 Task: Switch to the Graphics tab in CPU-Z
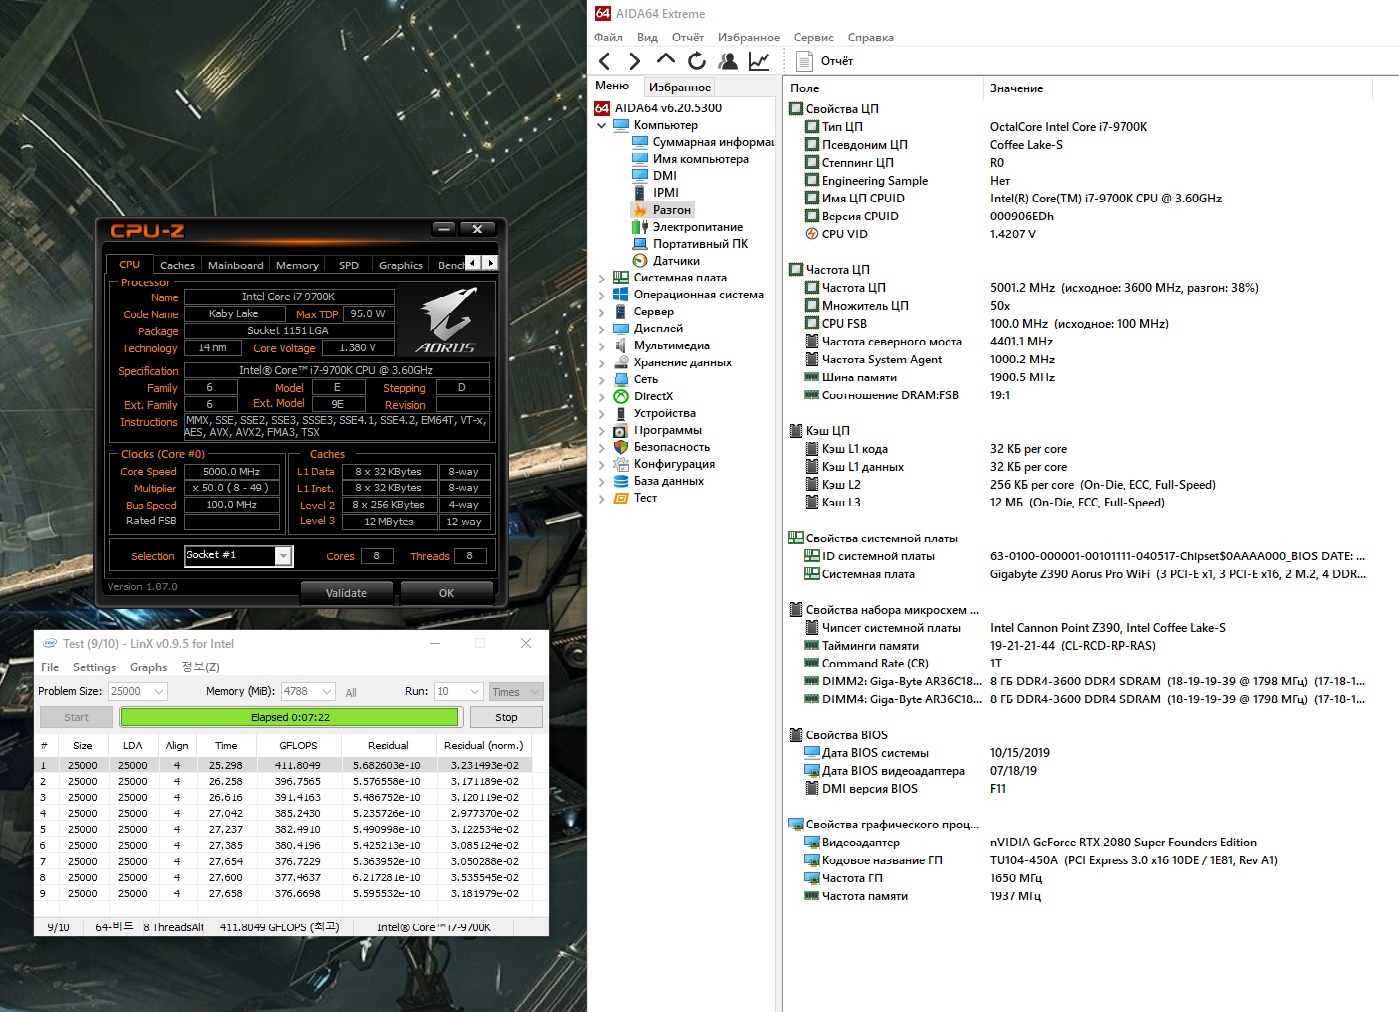(x=400, y=265)
